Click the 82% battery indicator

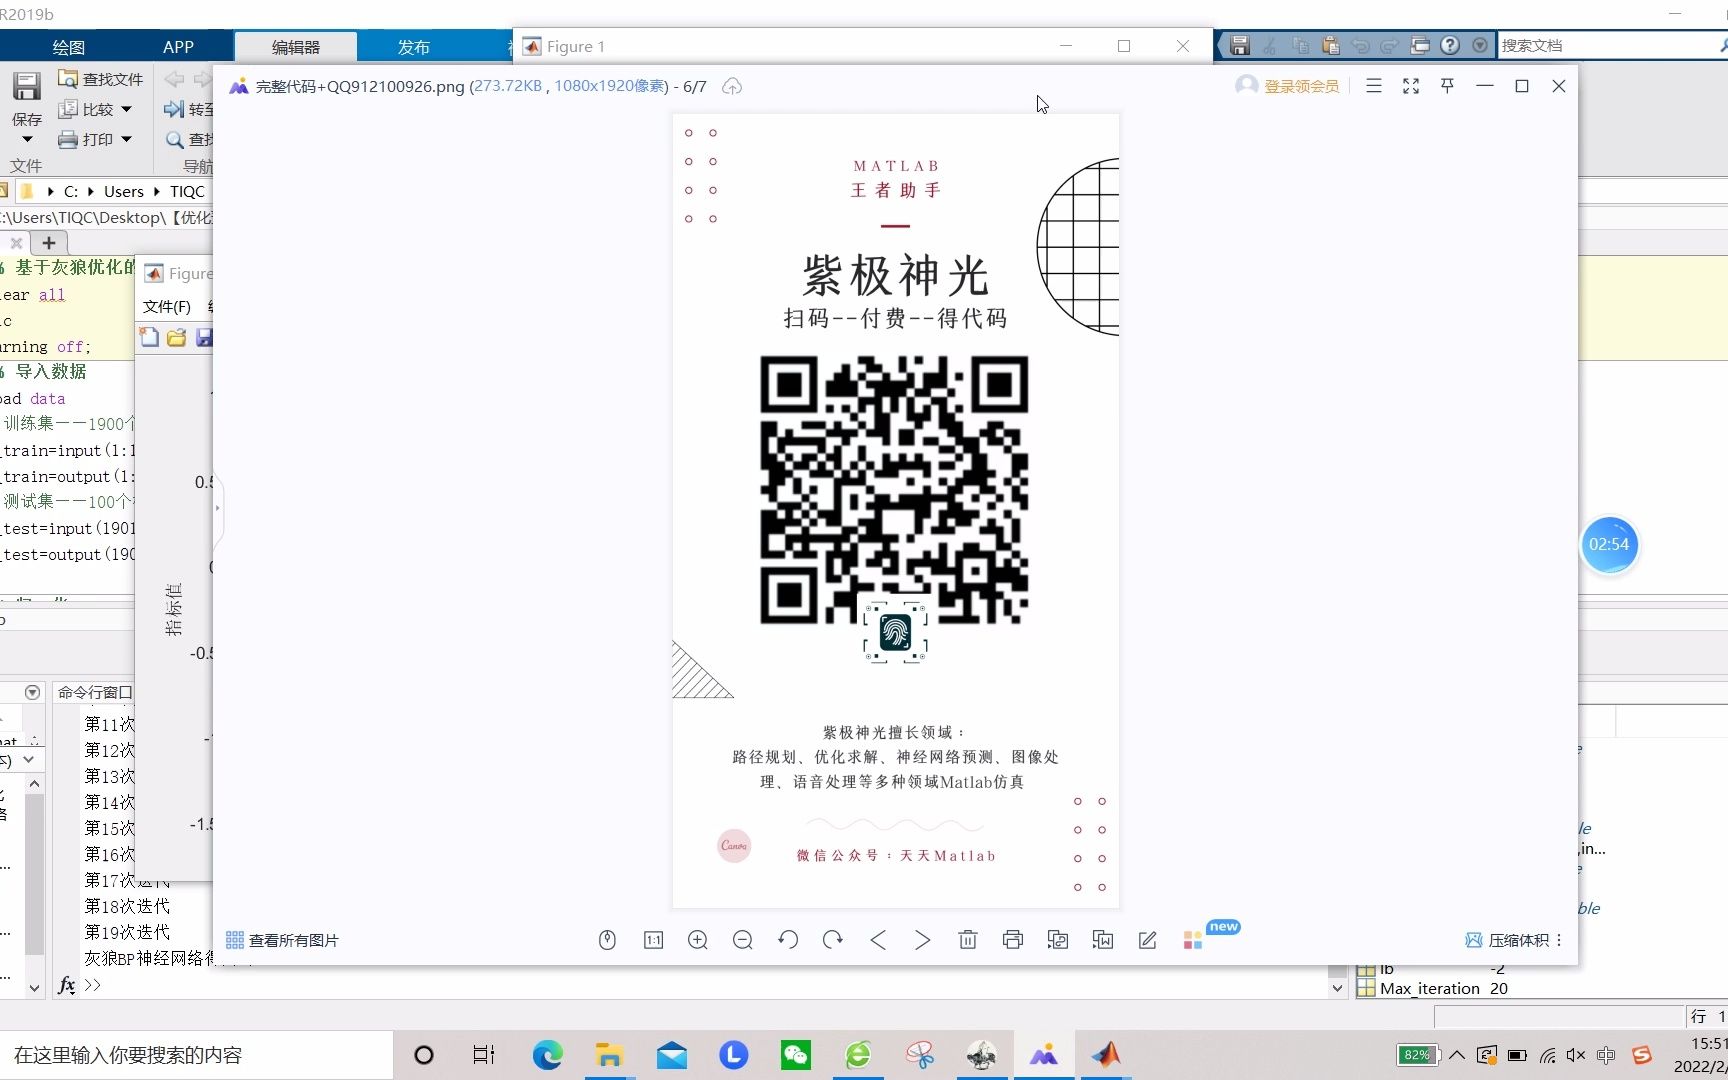1417,1055
